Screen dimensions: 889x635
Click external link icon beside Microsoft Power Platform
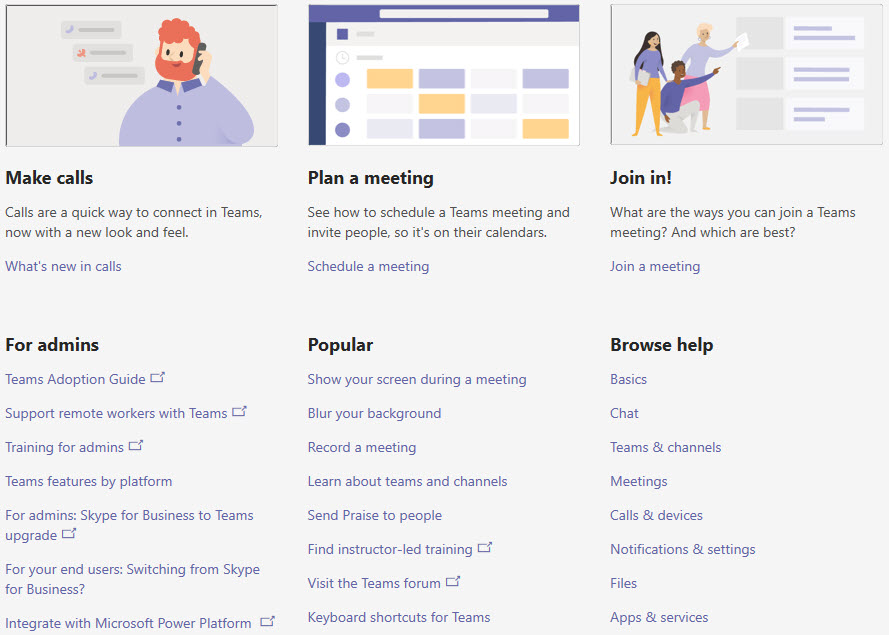click(268, 621)
